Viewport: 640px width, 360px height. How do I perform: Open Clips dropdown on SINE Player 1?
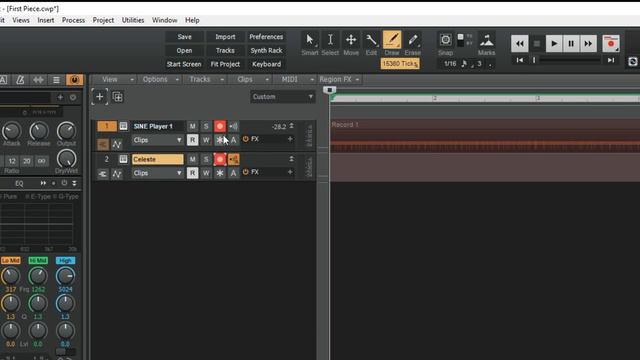click(x=158, y=140)
